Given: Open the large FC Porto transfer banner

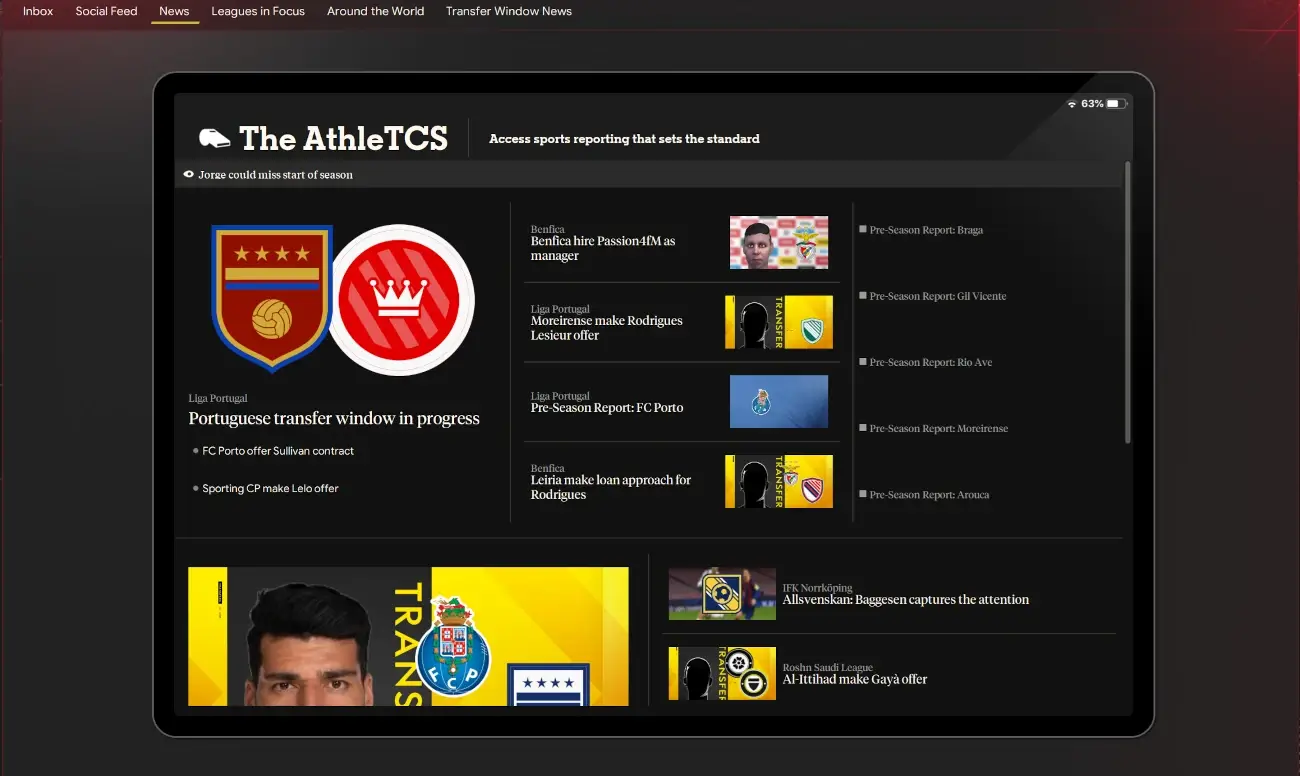Looking at the screenshot, I should (408, 636).
